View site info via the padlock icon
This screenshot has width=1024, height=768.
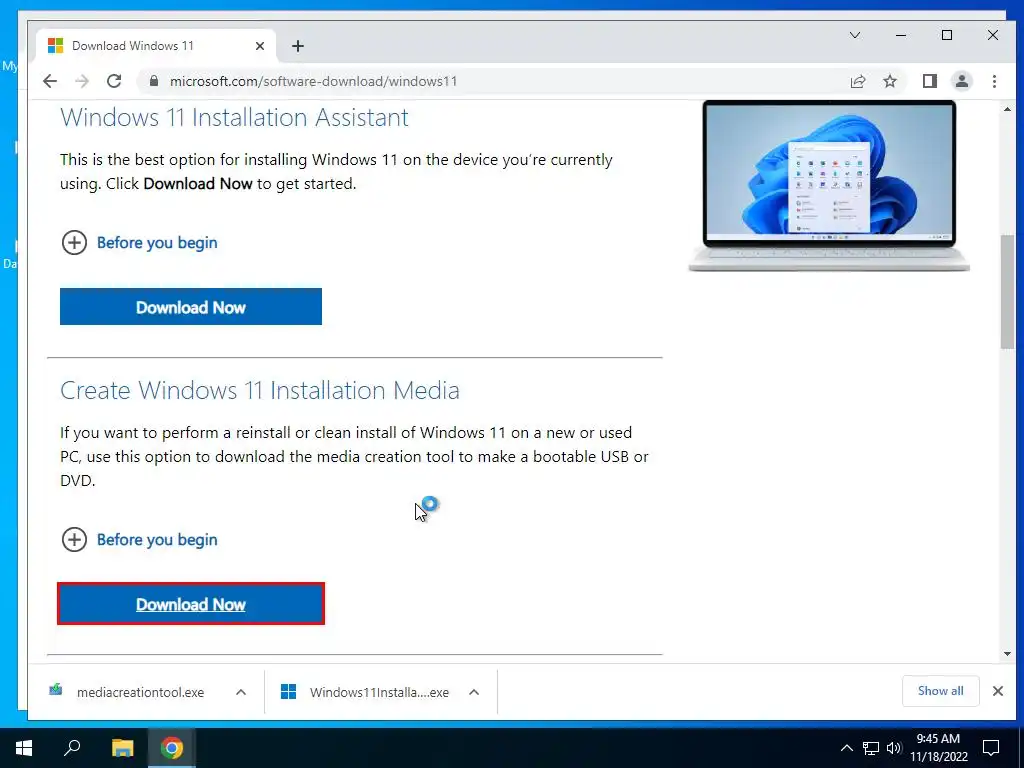(154, 81)
